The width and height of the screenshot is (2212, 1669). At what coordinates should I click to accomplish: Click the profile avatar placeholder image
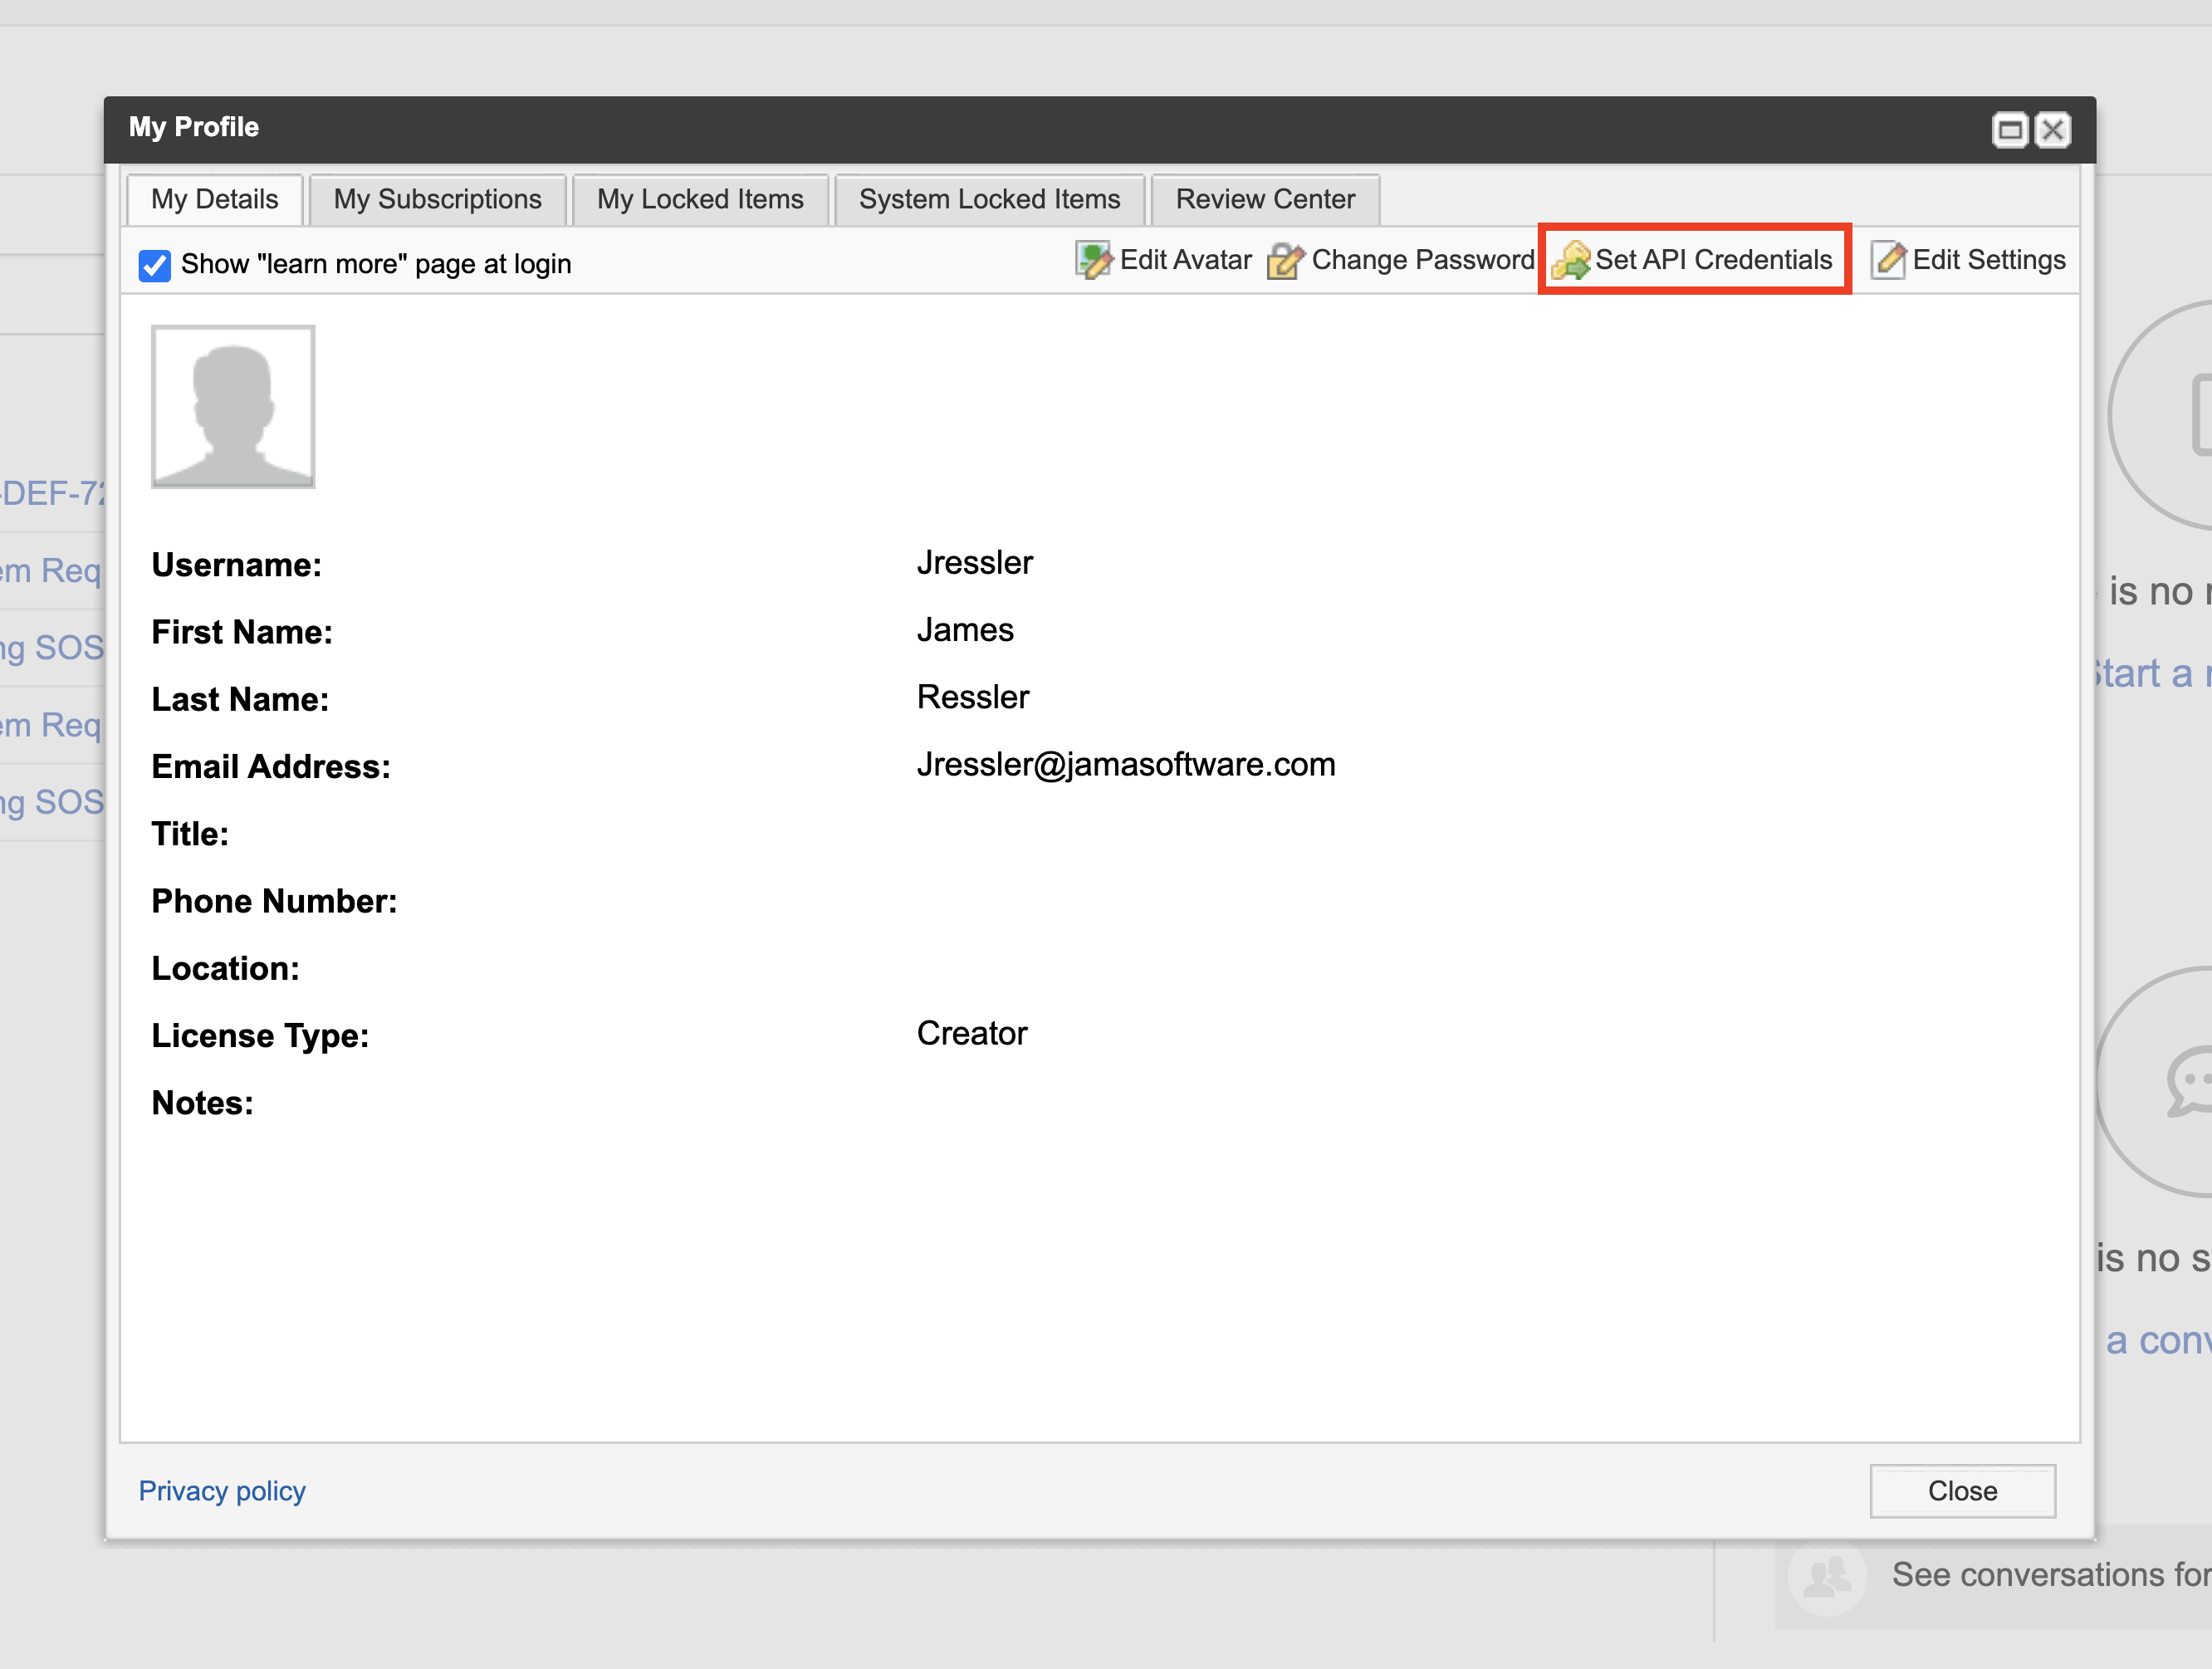point(232,406)
